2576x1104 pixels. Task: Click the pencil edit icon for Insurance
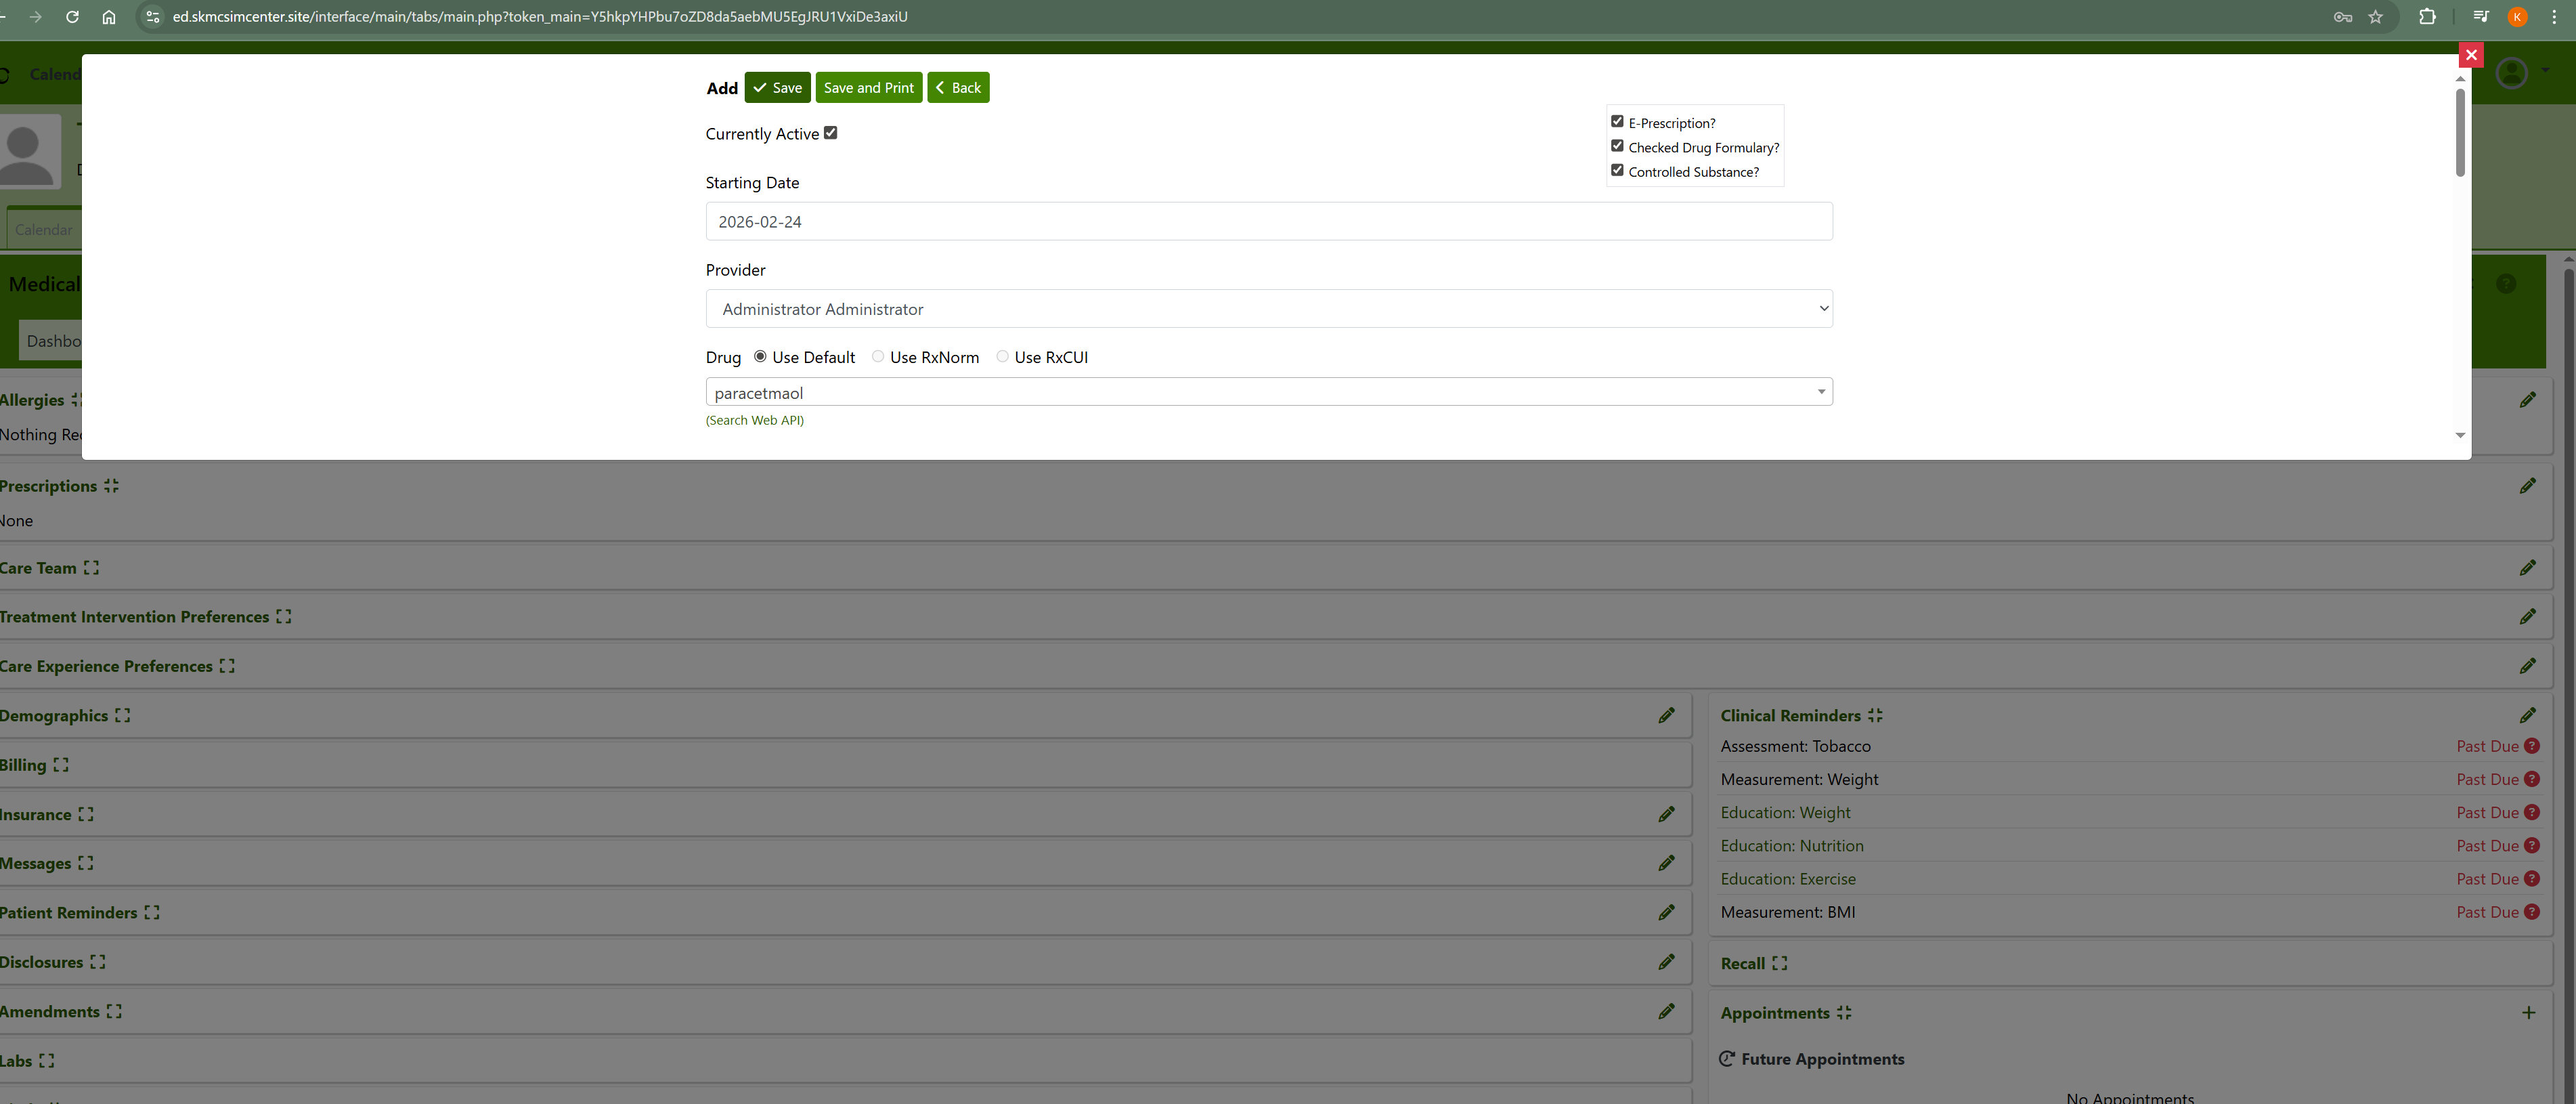pos(1666,814)
